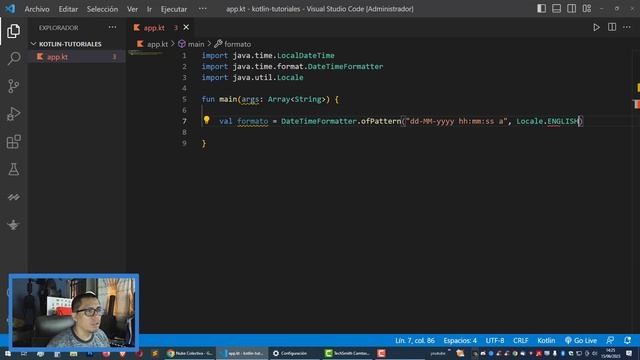The width and height of the screenshot is (640, 360).
Task: Expand the overflow menu ellipsis in menu bar
Action: coord(202,9)
